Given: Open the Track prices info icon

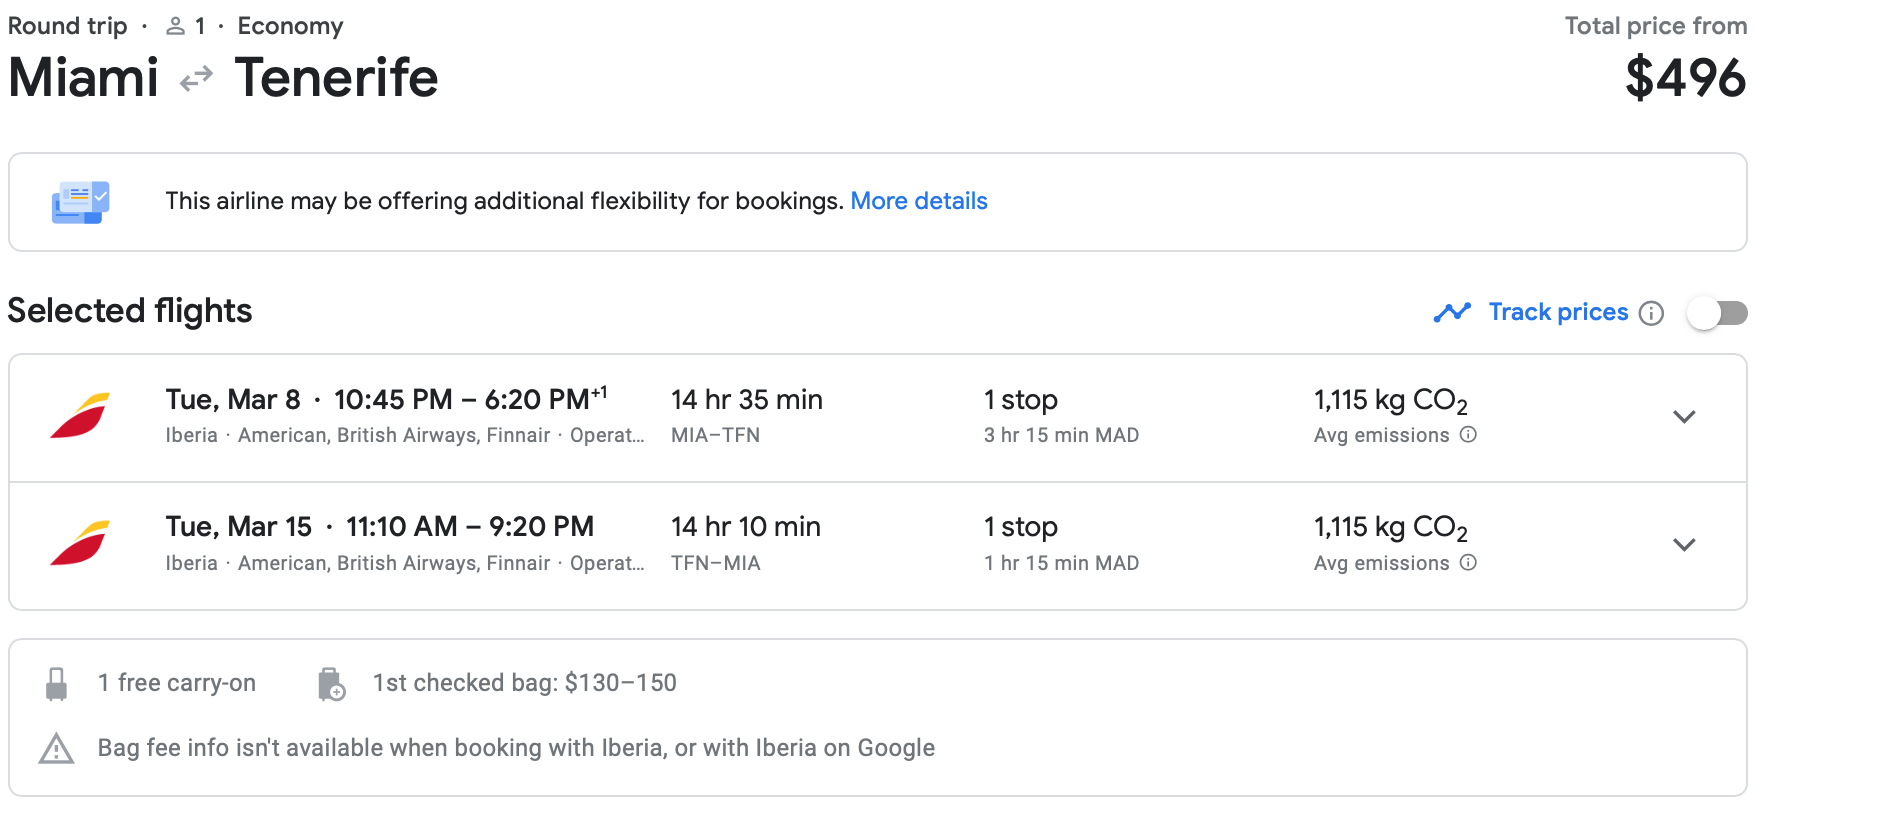Looking at the screenshot, I should coord(1652,314).
